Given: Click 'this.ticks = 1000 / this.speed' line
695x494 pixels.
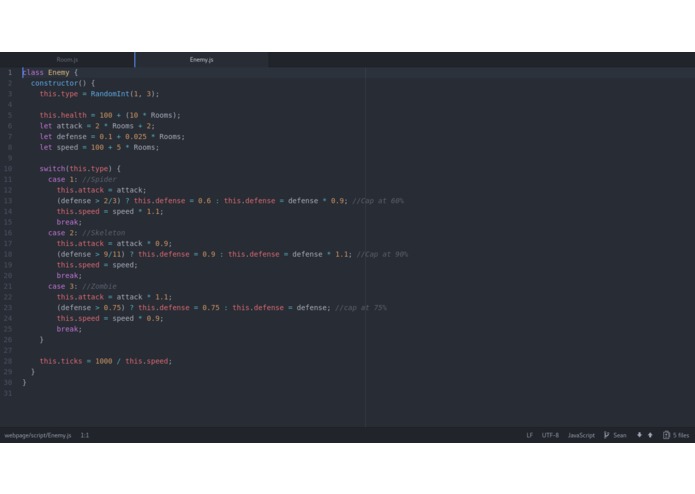Looking at the screenshot, I should (106, 361).
